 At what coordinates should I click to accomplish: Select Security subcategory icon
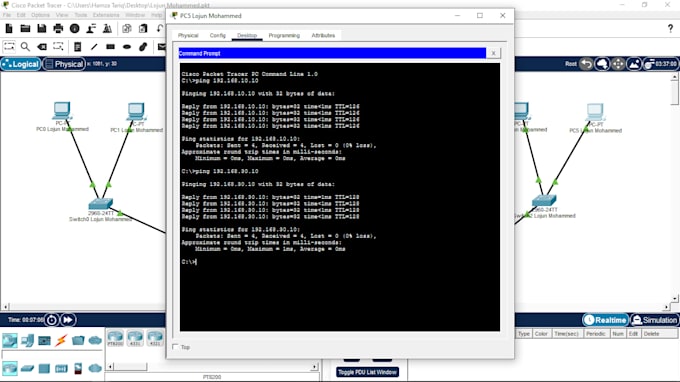78,369
